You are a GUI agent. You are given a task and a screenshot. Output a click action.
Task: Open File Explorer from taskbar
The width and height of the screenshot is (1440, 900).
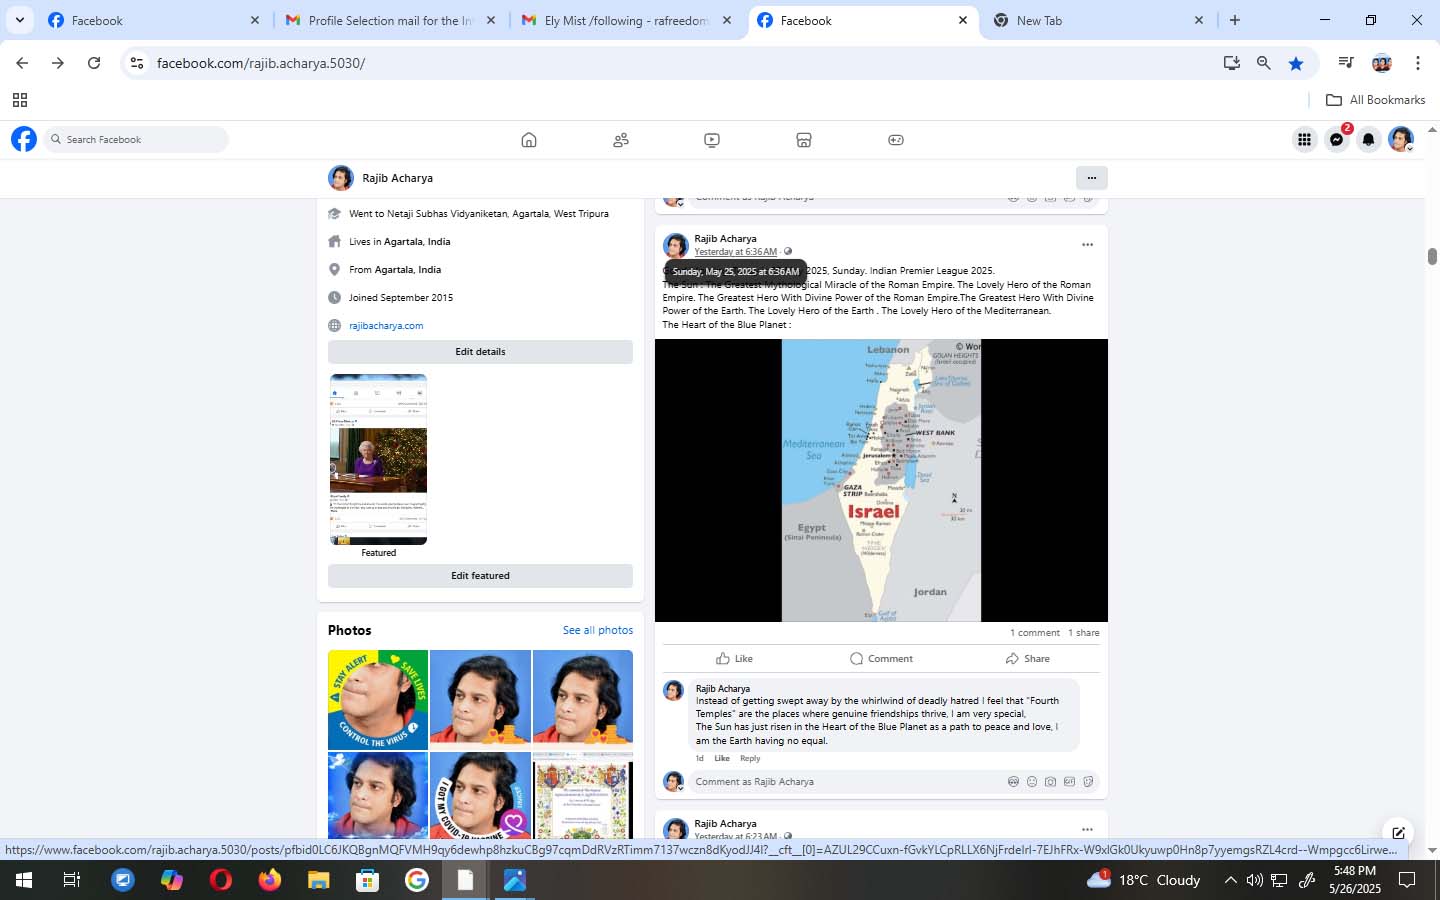point(319,880)
